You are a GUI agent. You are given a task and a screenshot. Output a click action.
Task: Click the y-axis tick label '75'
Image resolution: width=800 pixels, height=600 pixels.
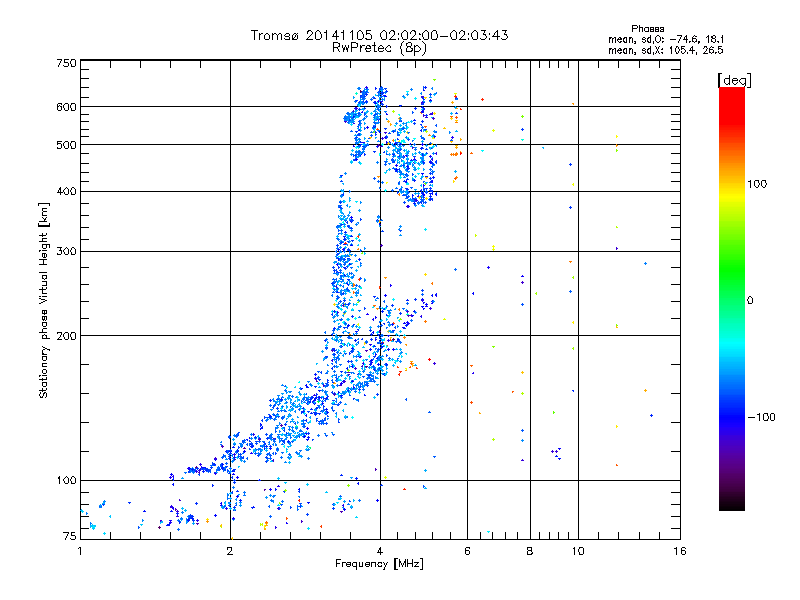70,536
